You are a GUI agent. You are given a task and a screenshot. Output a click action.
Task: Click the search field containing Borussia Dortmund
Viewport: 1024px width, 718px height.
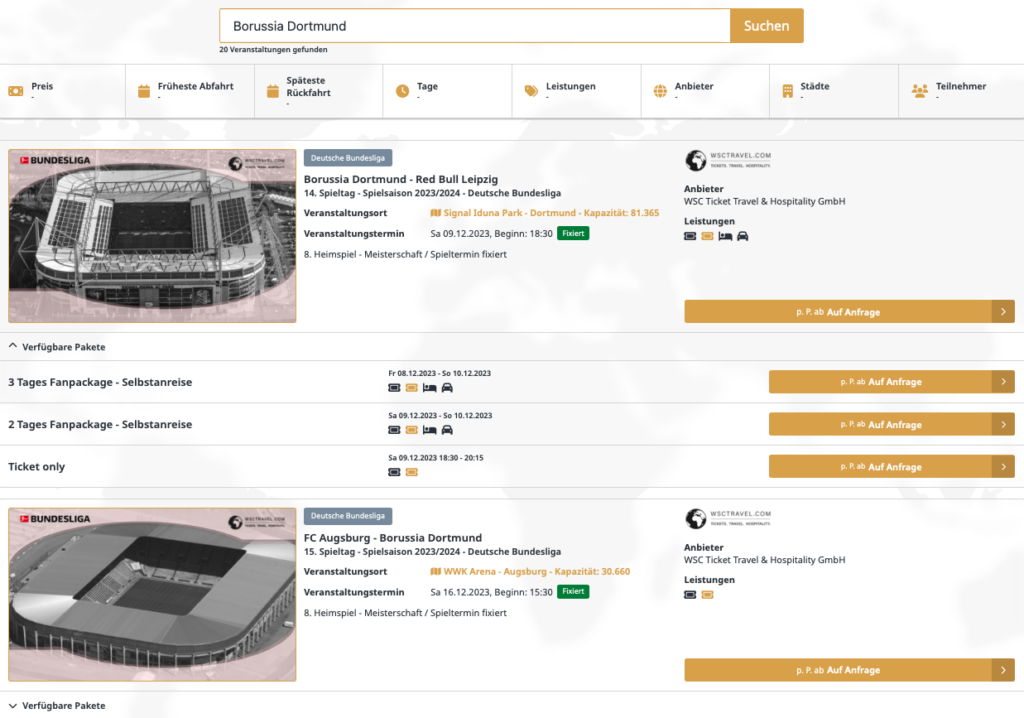click(475, 26)
